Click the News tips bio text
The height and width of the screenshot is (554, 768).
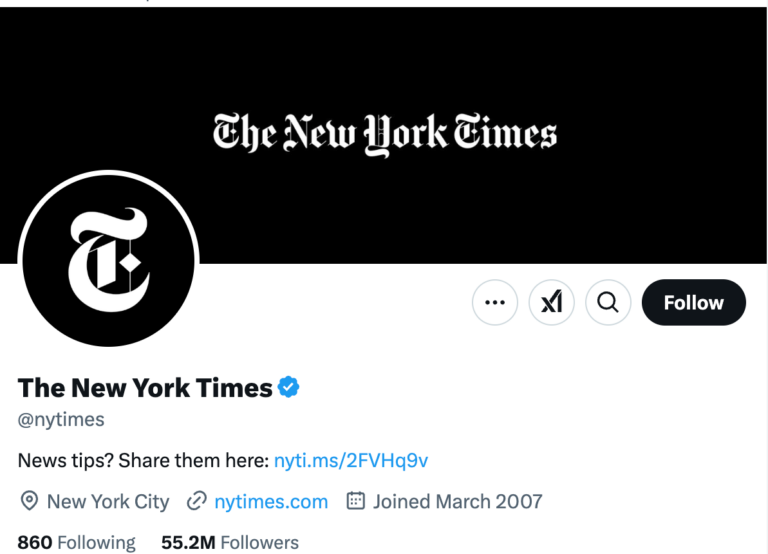(144, 460)
